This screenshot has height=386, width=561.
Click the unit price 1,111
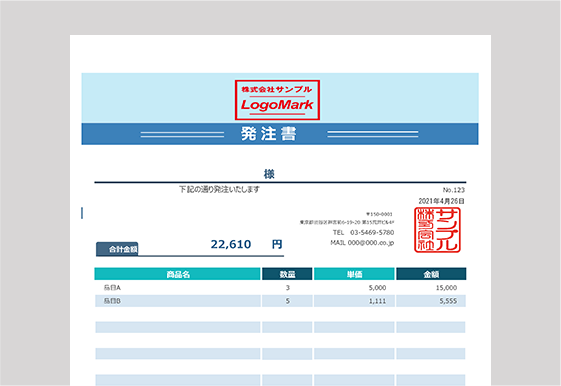(377, 301)
